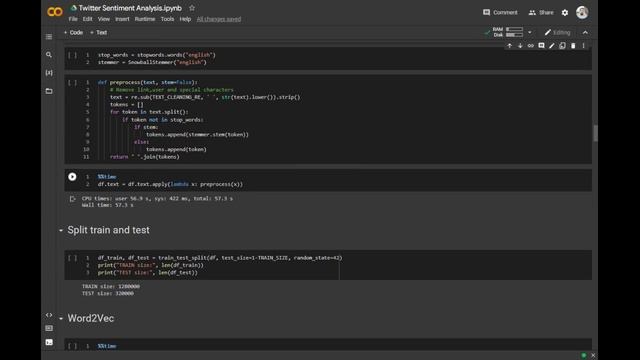Viewport: 640px width, 360px height.
Task: Open the Help menu
Action: [185, 19]
